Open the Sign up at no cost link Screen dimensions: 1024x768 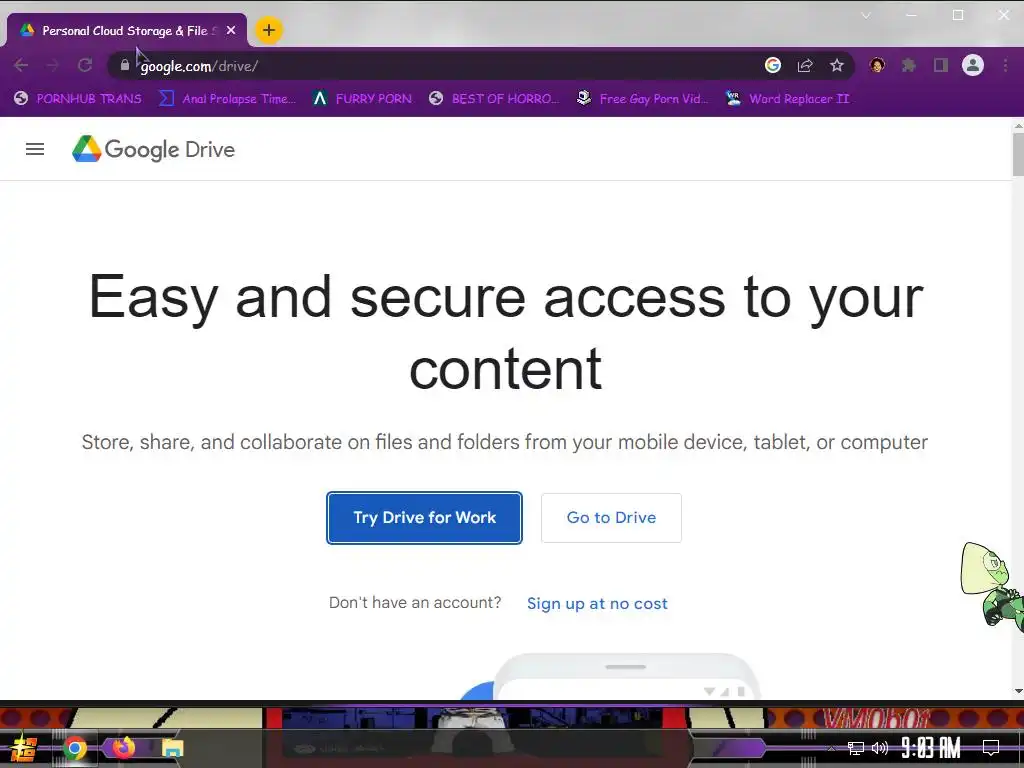pyautogui.click(x=598, y=603)
